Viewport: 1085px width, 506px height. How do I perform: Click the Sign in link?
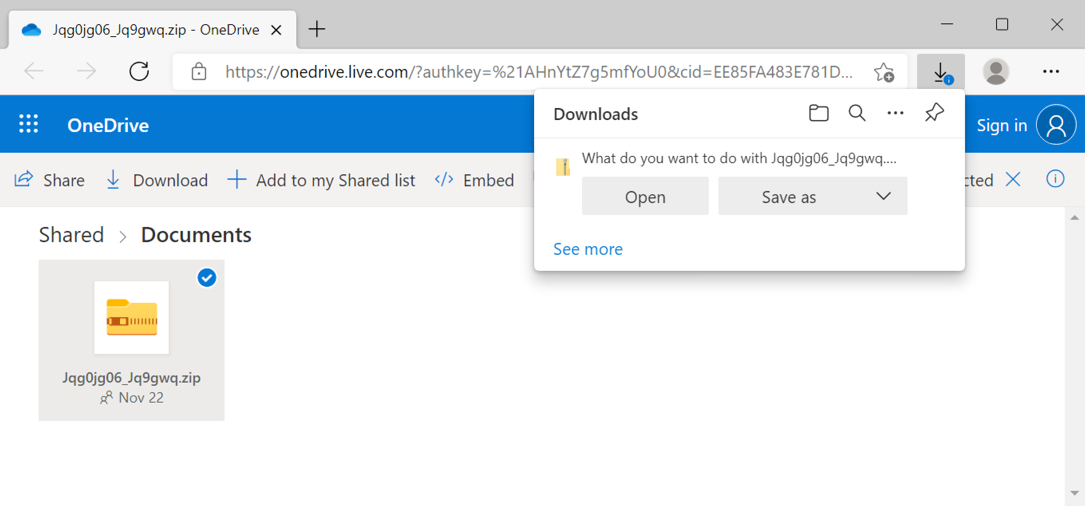click(1001, 125)
